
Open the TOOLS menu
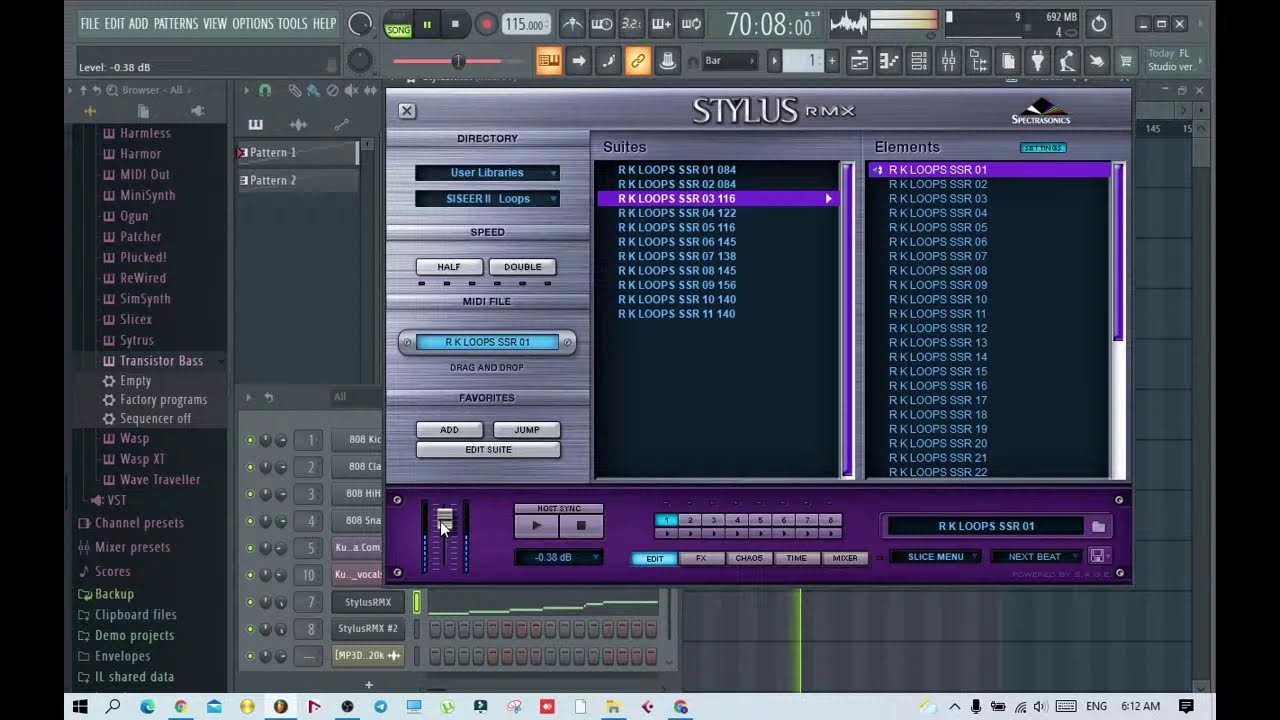click(292, 24)
